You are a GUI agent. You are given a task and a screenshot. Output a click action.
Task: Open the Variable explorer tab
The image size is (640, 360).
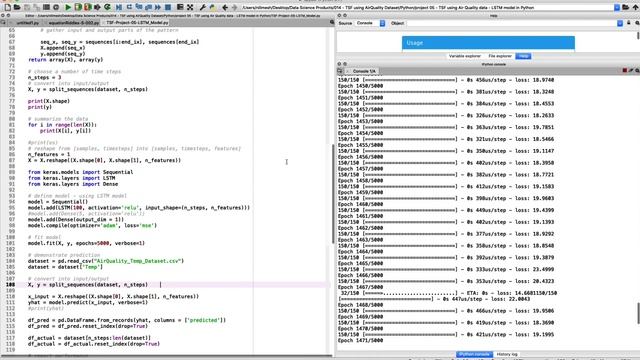464,56
